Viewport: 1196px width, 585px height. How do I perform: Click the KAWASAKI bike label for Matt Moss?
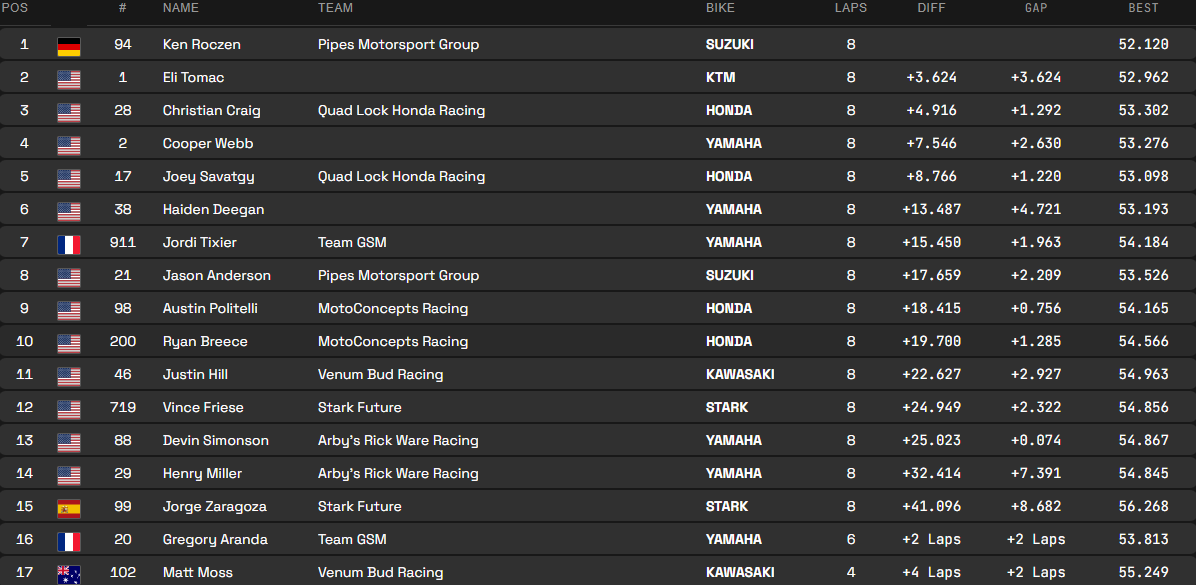pos(739,573)
